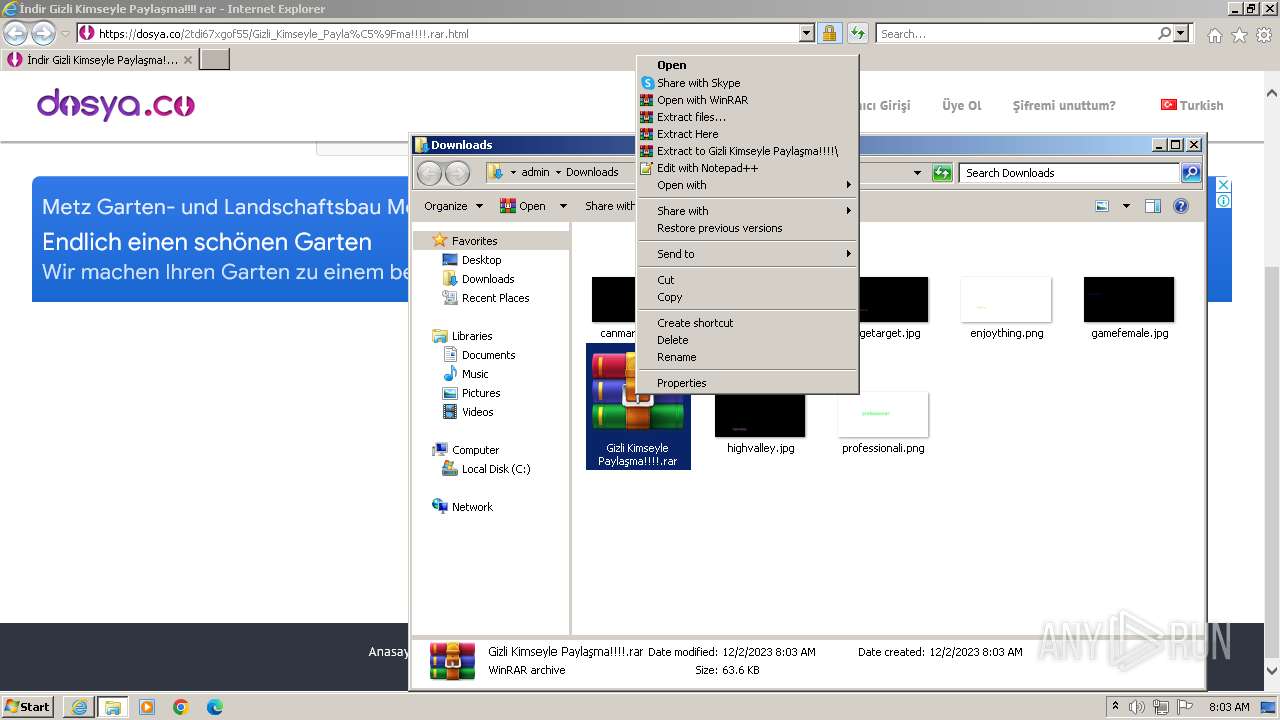Expand Send to submenu
1280x720 pixels.
[747, 254]
